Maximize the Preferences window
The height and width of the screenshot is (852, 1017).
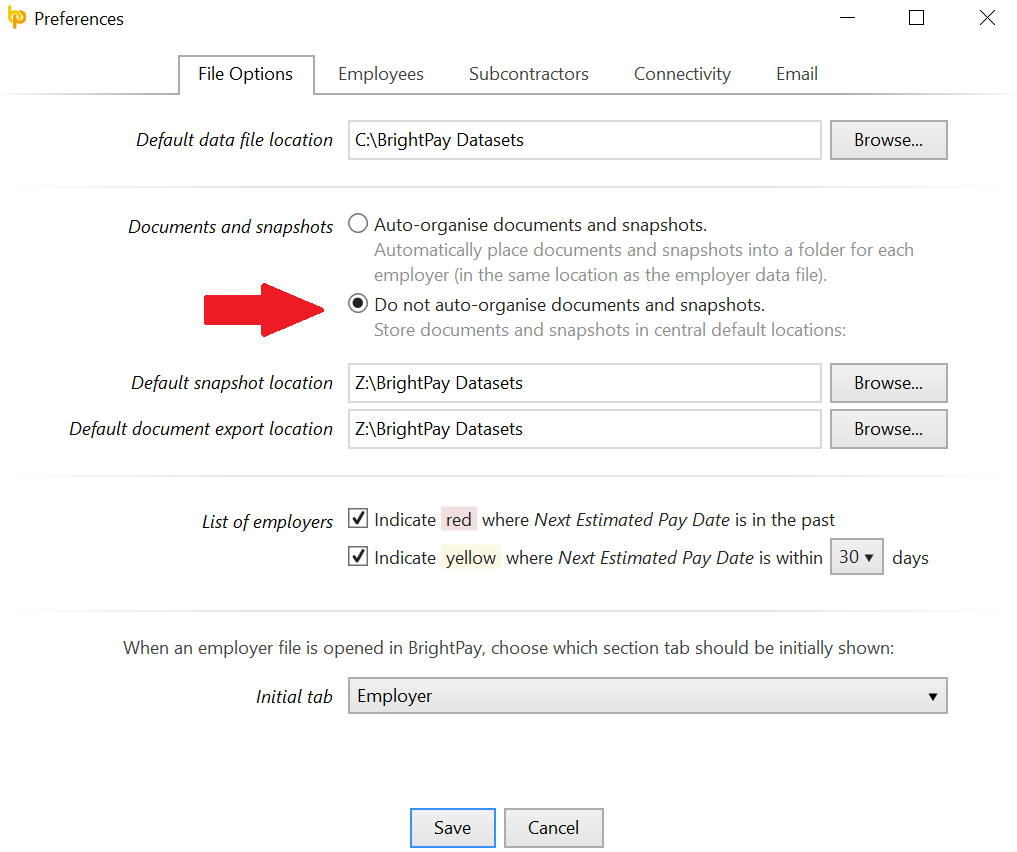click(916, 18)
